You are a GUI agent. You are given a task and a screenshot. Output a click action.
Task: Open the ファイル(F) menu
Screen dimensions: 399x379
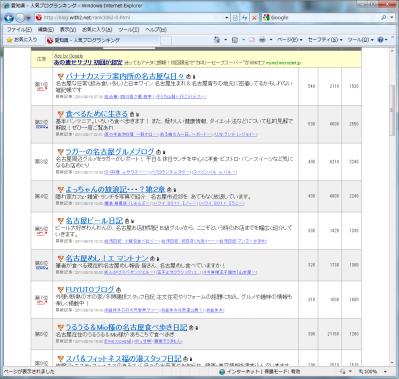point(19,30)
